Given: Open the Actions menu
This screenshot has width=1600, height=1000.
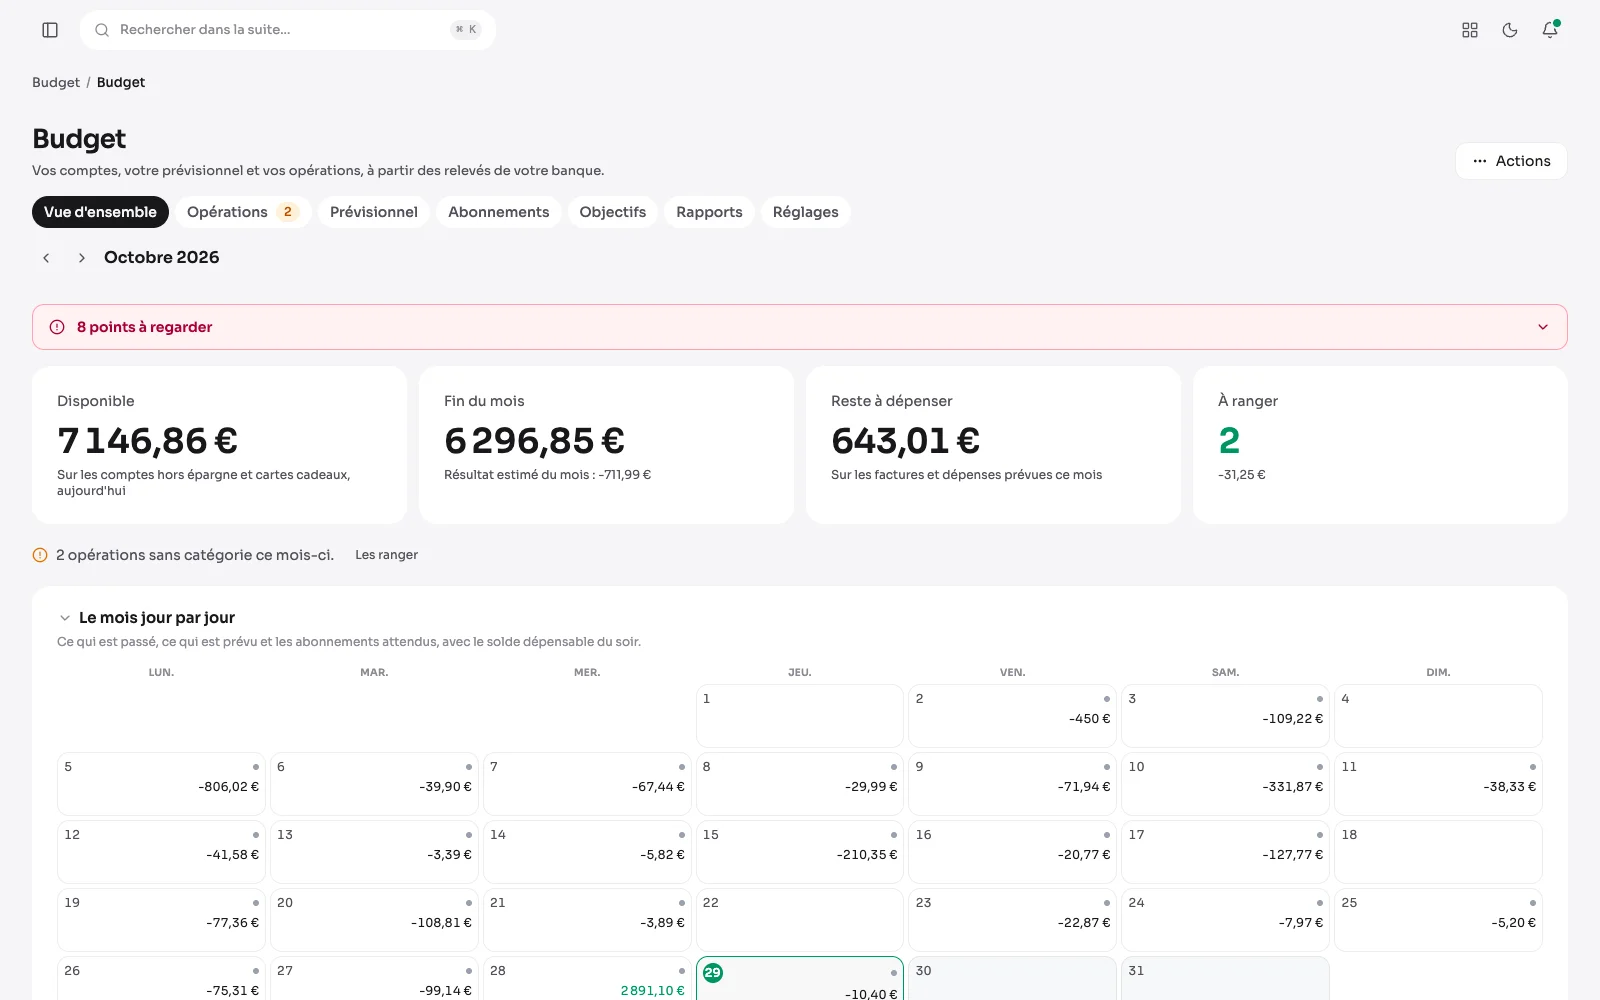Looking at the screenshot, I should (x=1511, y=161).
